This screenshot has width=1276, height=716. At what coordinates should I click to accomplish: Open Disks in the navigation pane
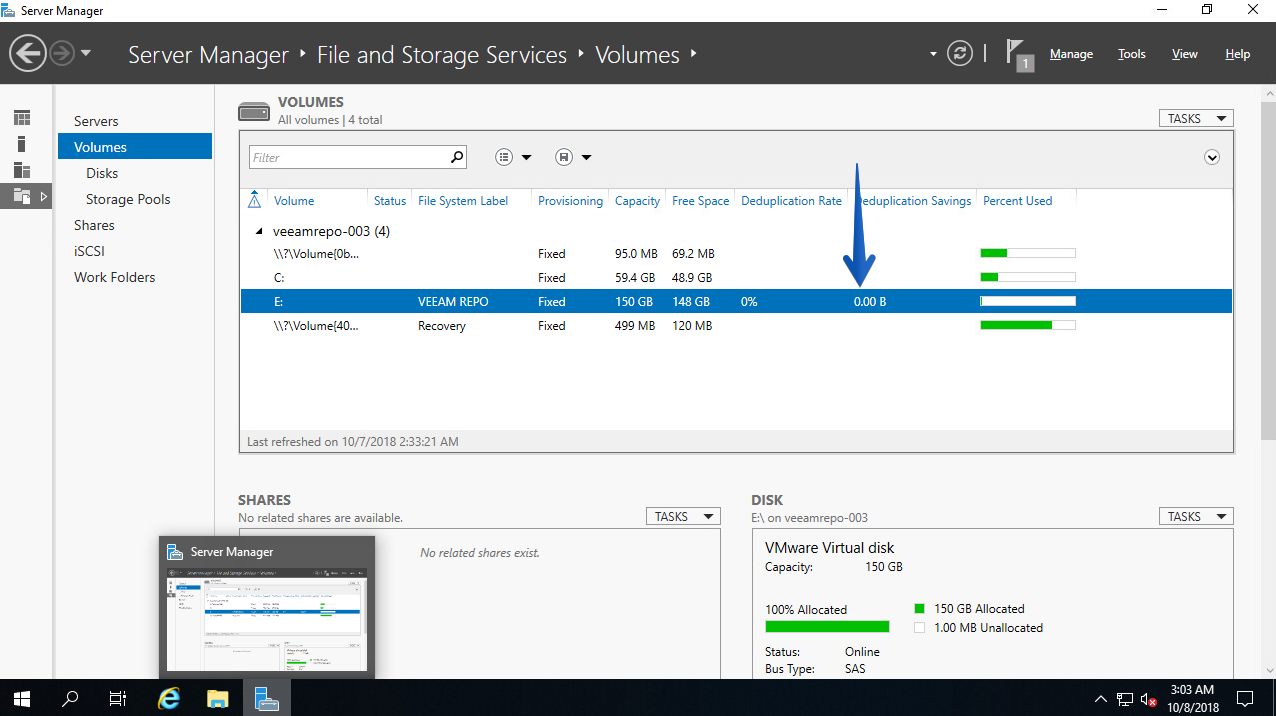click(x=102, y=173)
